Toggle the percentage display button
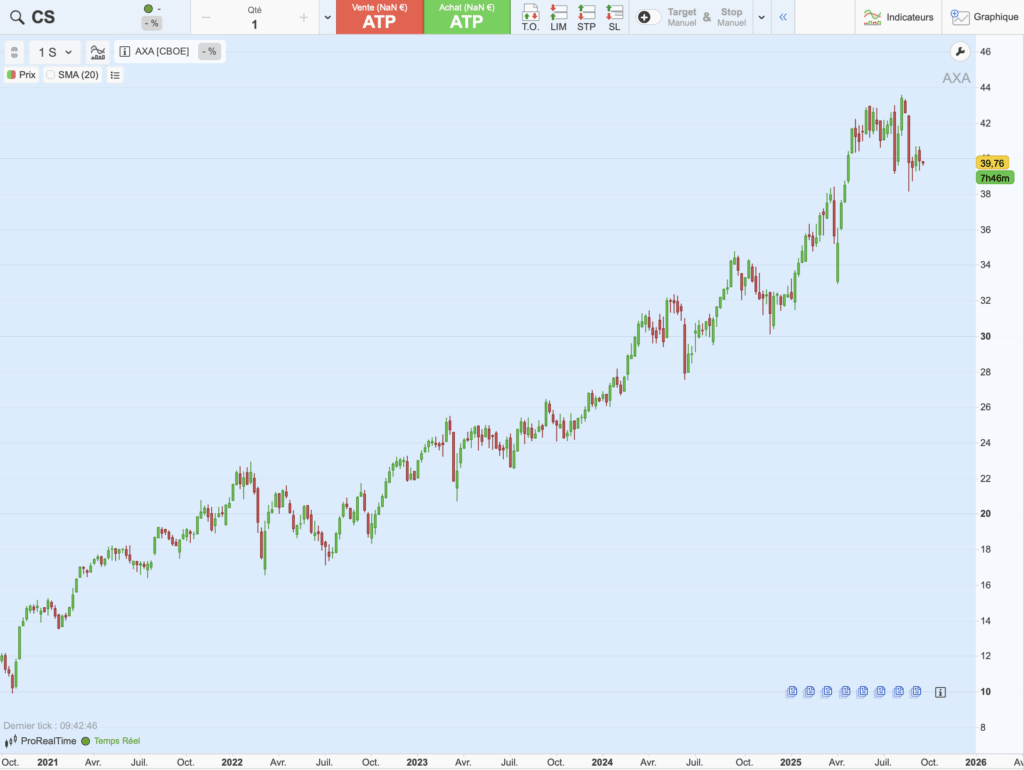Image resolution: width=1024 pixels, height=770 pixels. (207, 51)
